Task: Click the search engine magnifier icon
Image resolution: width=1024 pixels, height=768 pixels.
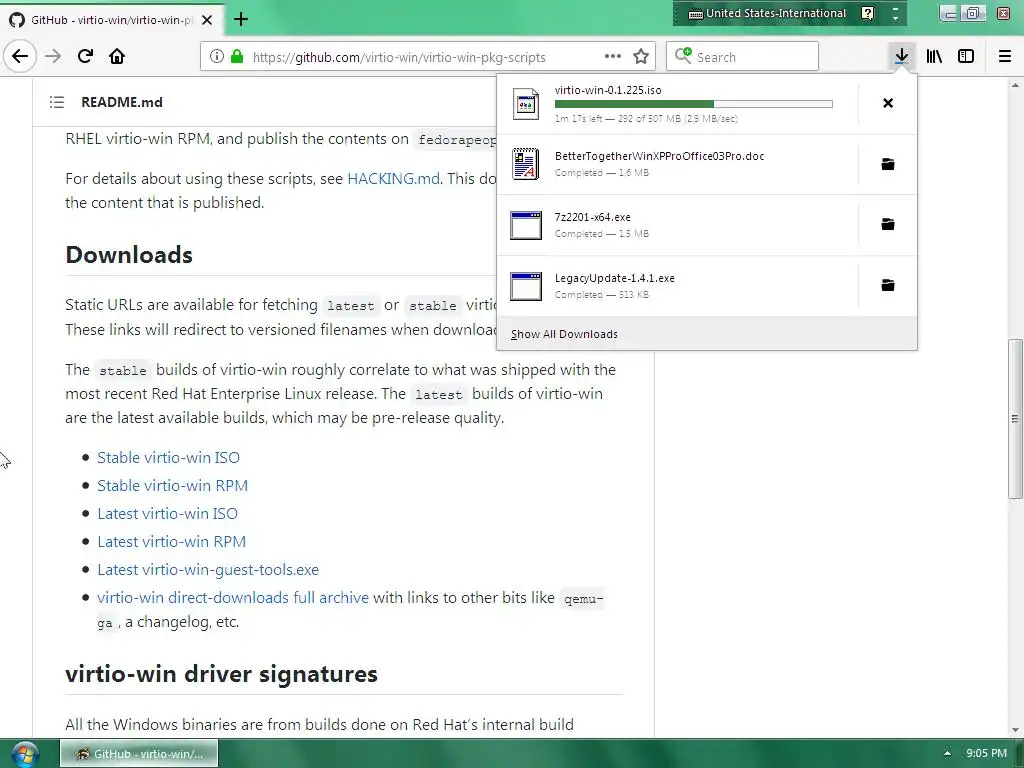Action: pos(683,56)
